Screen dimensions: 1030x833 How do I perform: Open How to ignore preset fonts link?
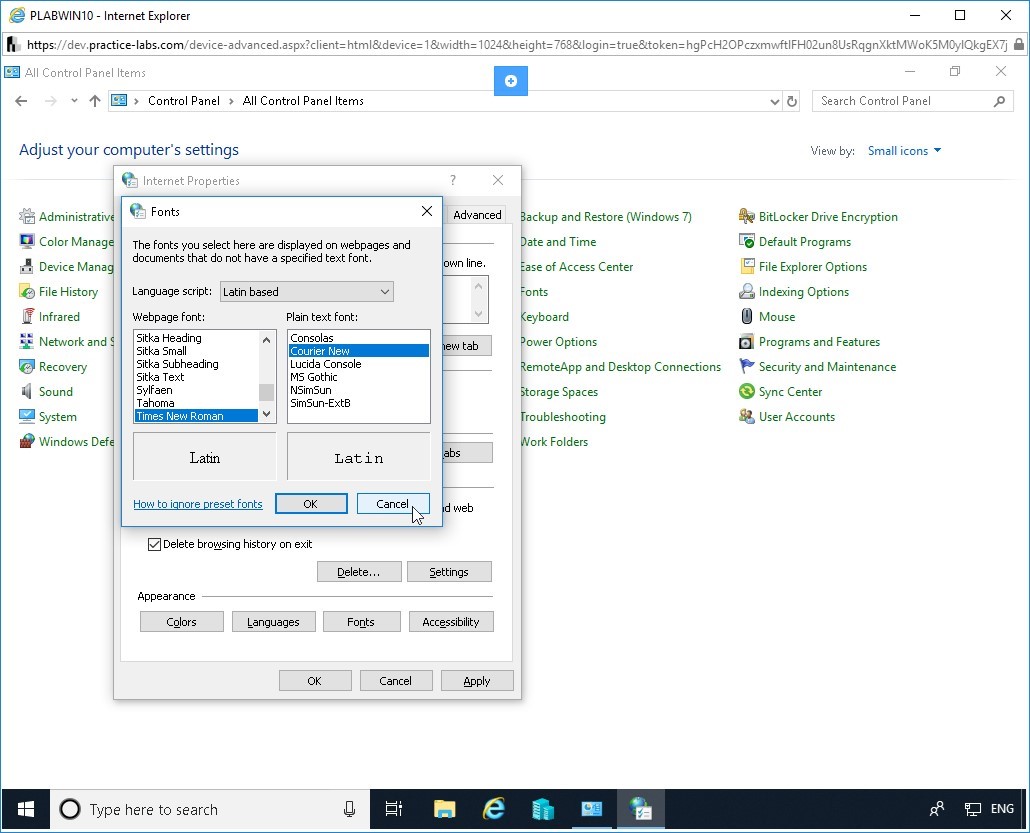(198, 504)
